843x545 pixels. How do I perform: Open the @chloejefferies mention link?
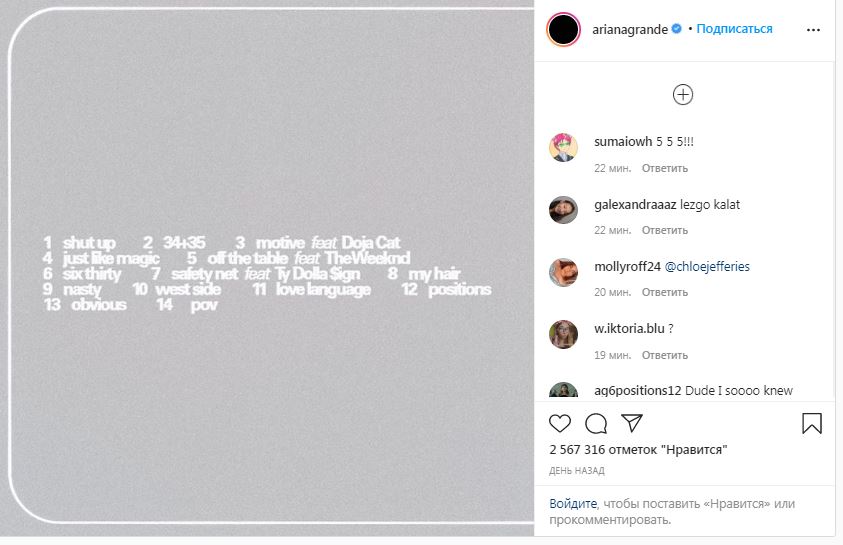coord(707,267)
